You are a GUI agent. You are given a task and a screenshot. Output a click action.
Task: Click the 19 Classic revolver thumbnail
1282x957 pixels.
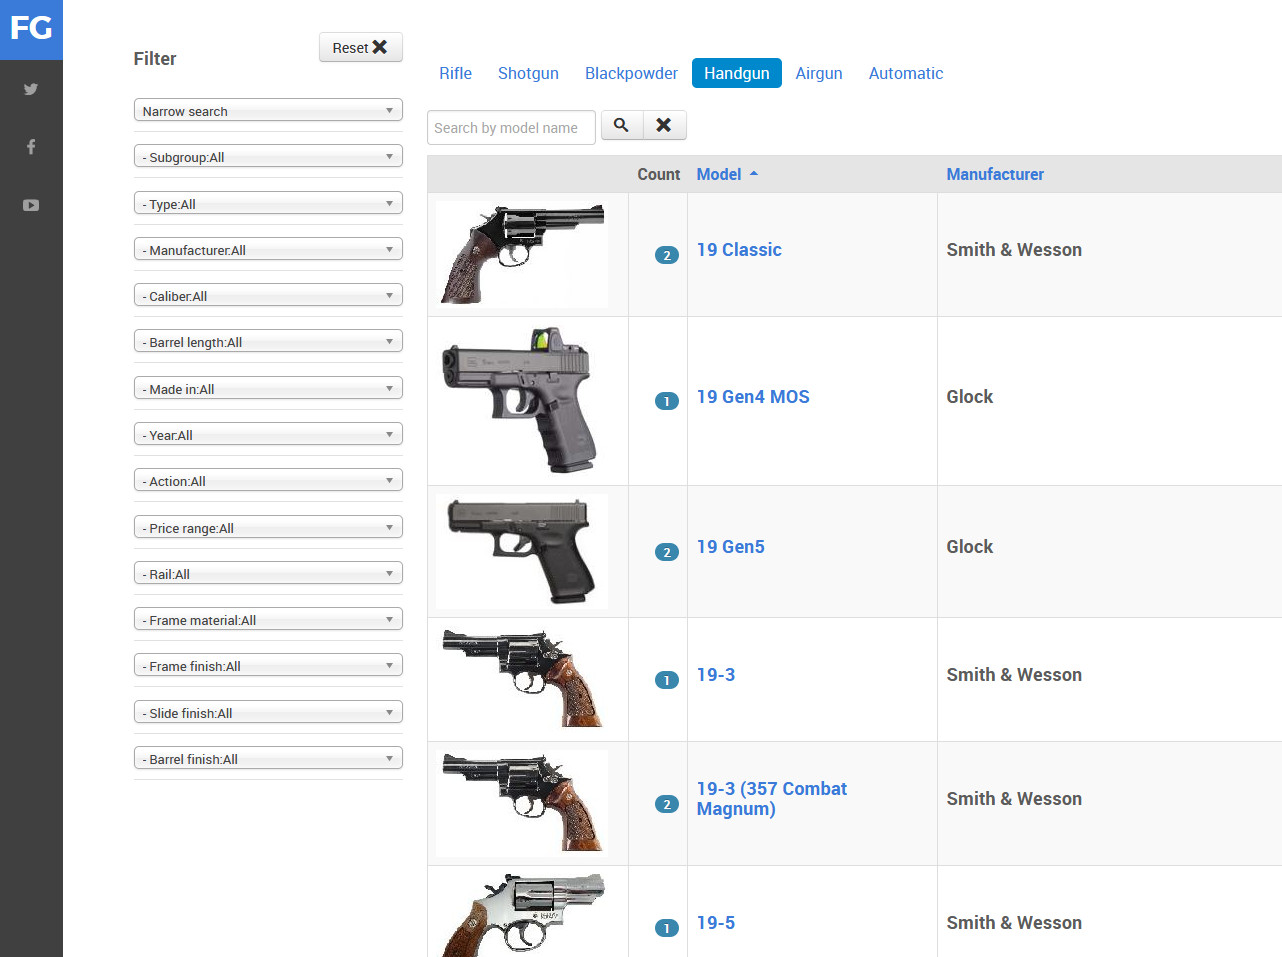coord(522,254)
